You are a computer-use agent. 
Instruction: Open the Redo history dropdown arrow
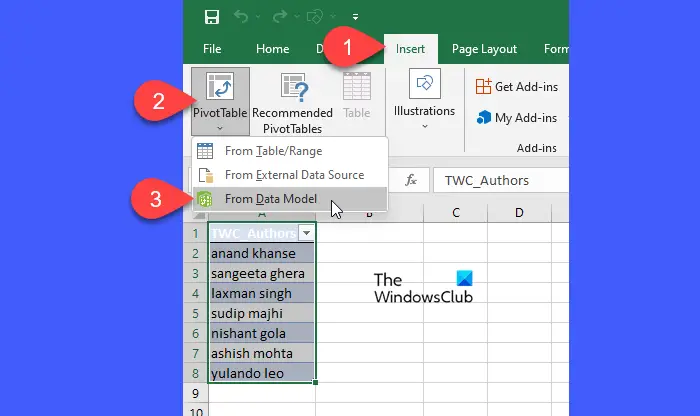coord(297,17)
